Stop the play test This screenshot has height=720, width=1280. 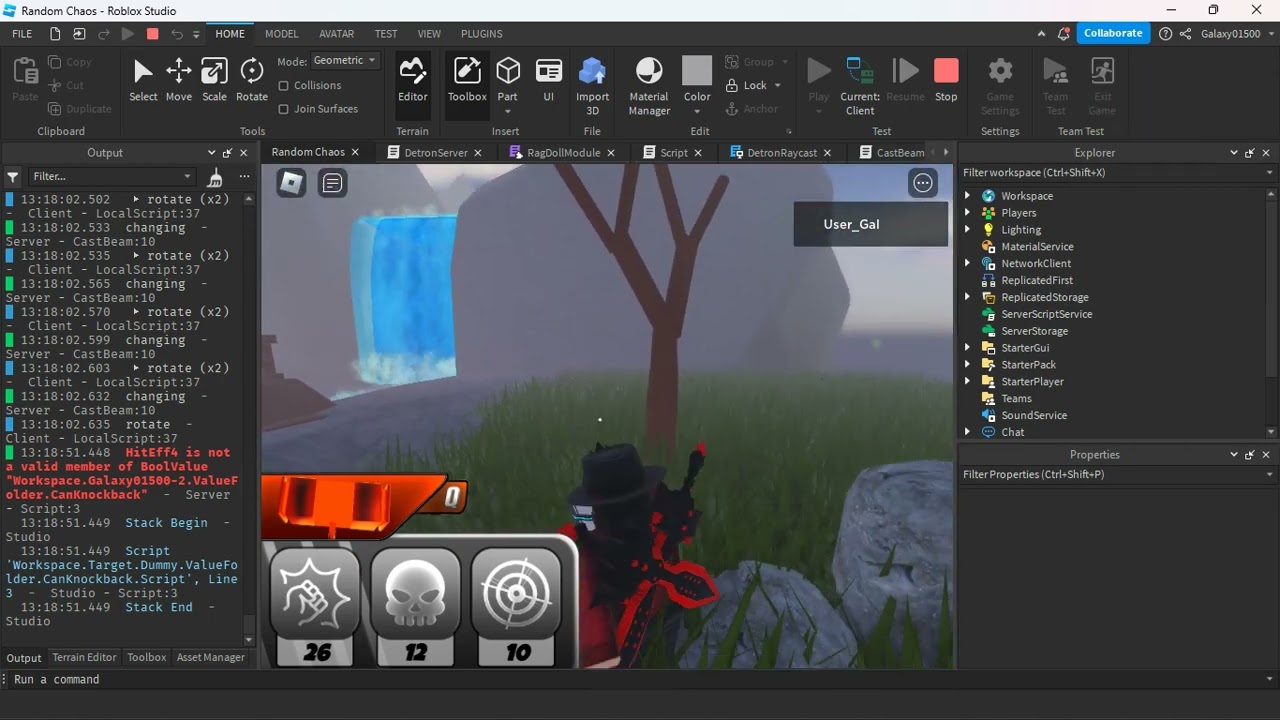click(x=946, y=79)
